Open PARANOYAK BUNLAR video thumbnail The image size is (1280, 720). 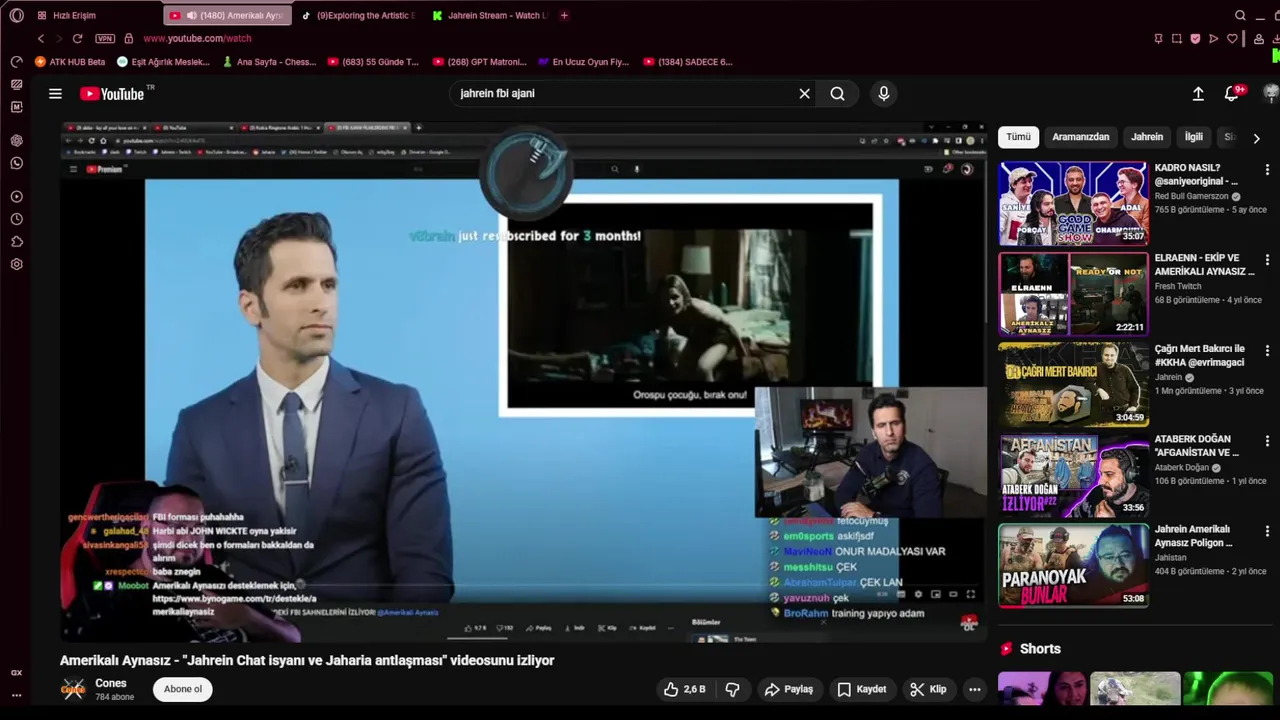coord(1073,565)
